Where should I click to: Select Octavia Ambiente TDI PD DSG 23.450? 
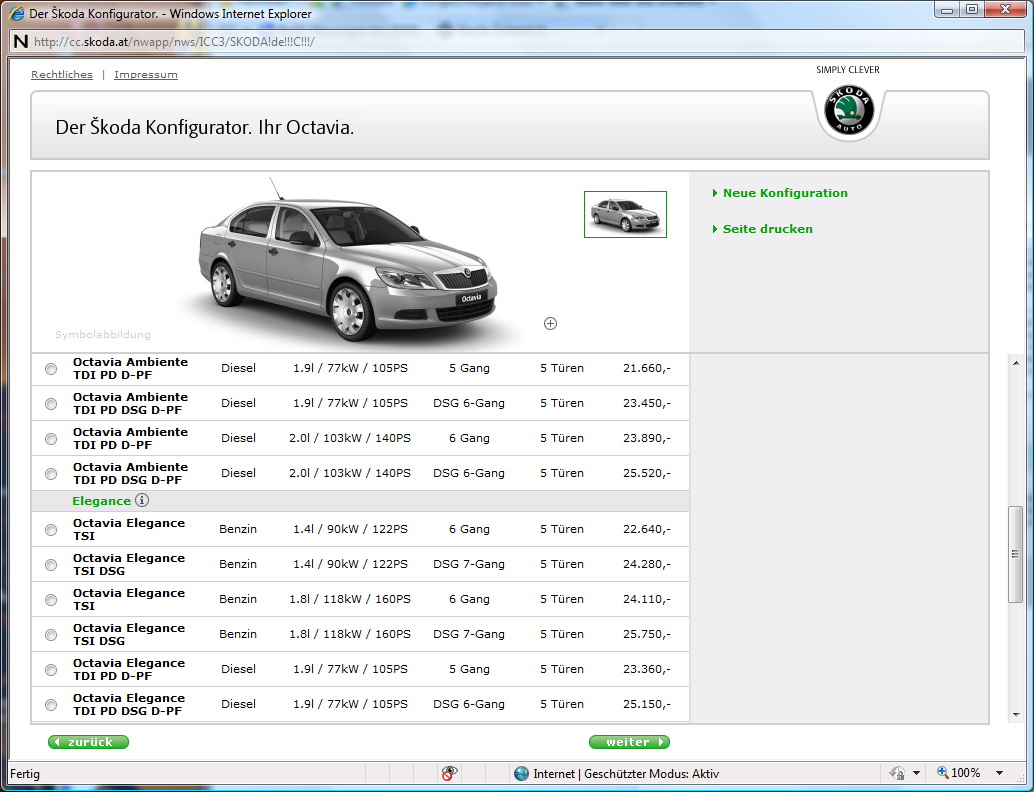click(x=51, y=404)
